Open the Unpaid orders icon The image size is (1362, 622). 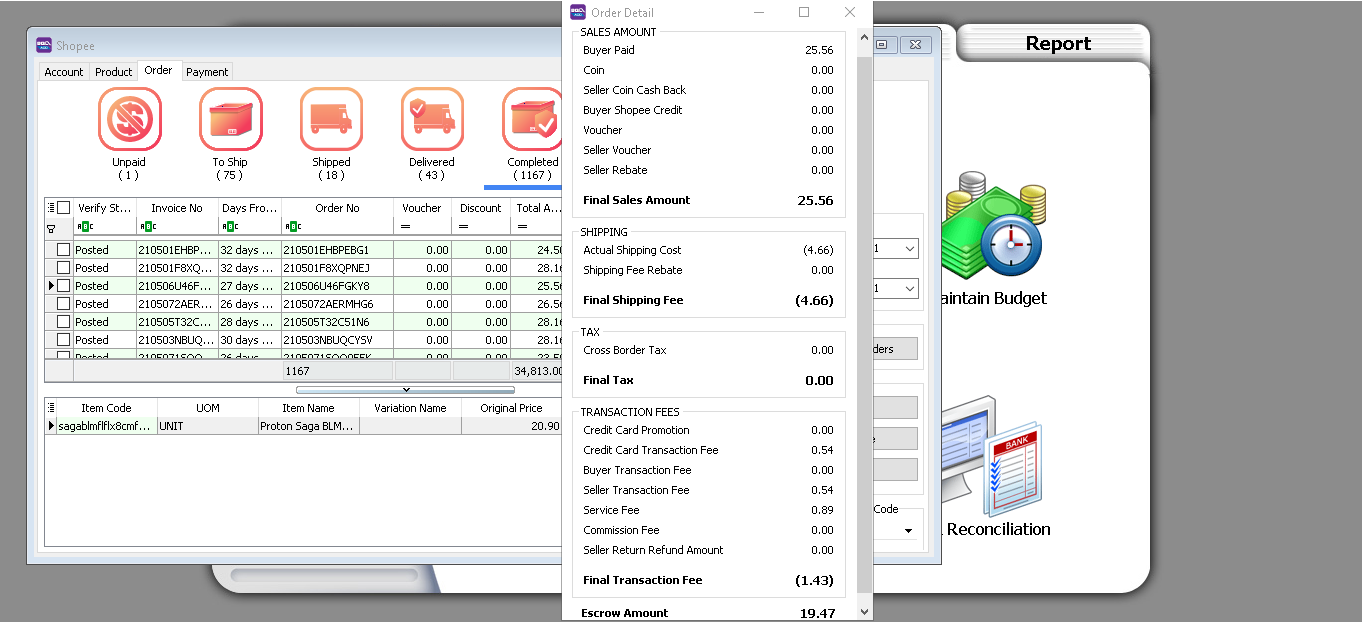pos(129,120)
